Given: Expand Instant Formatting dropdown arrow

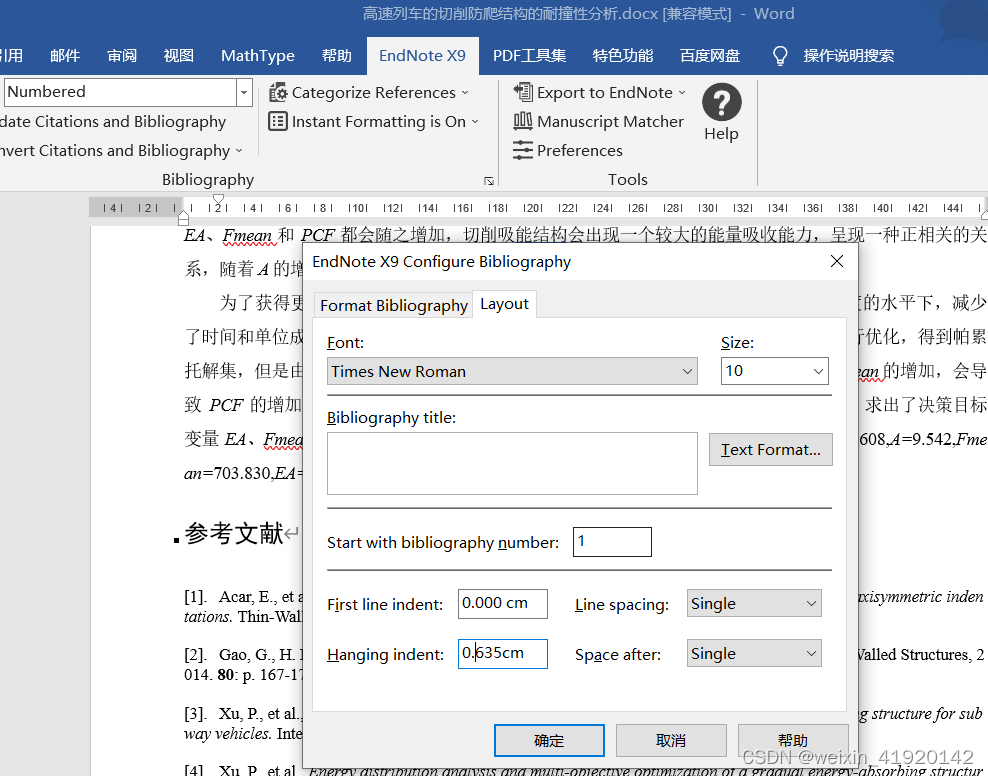Looking at the screenshot, I should tap(475, 122).
